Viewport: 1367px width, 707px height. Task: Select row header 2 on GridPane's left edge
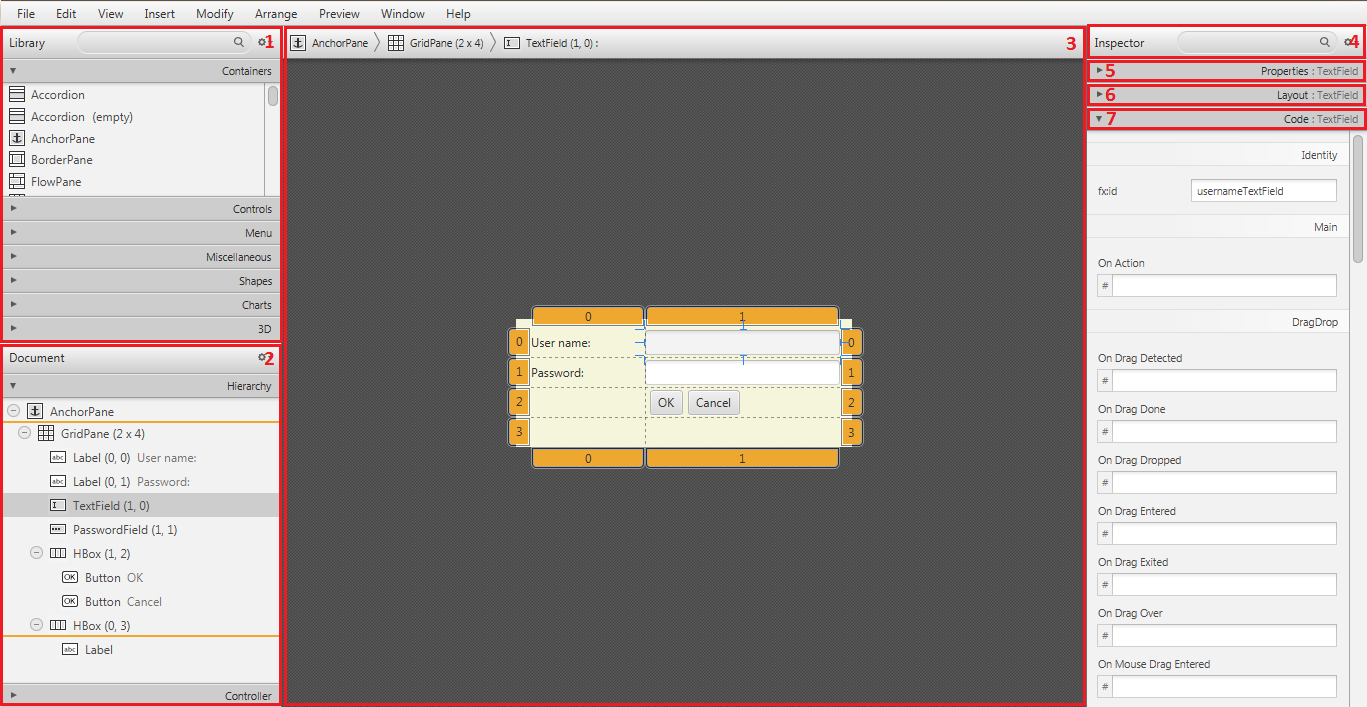[519, 403]
